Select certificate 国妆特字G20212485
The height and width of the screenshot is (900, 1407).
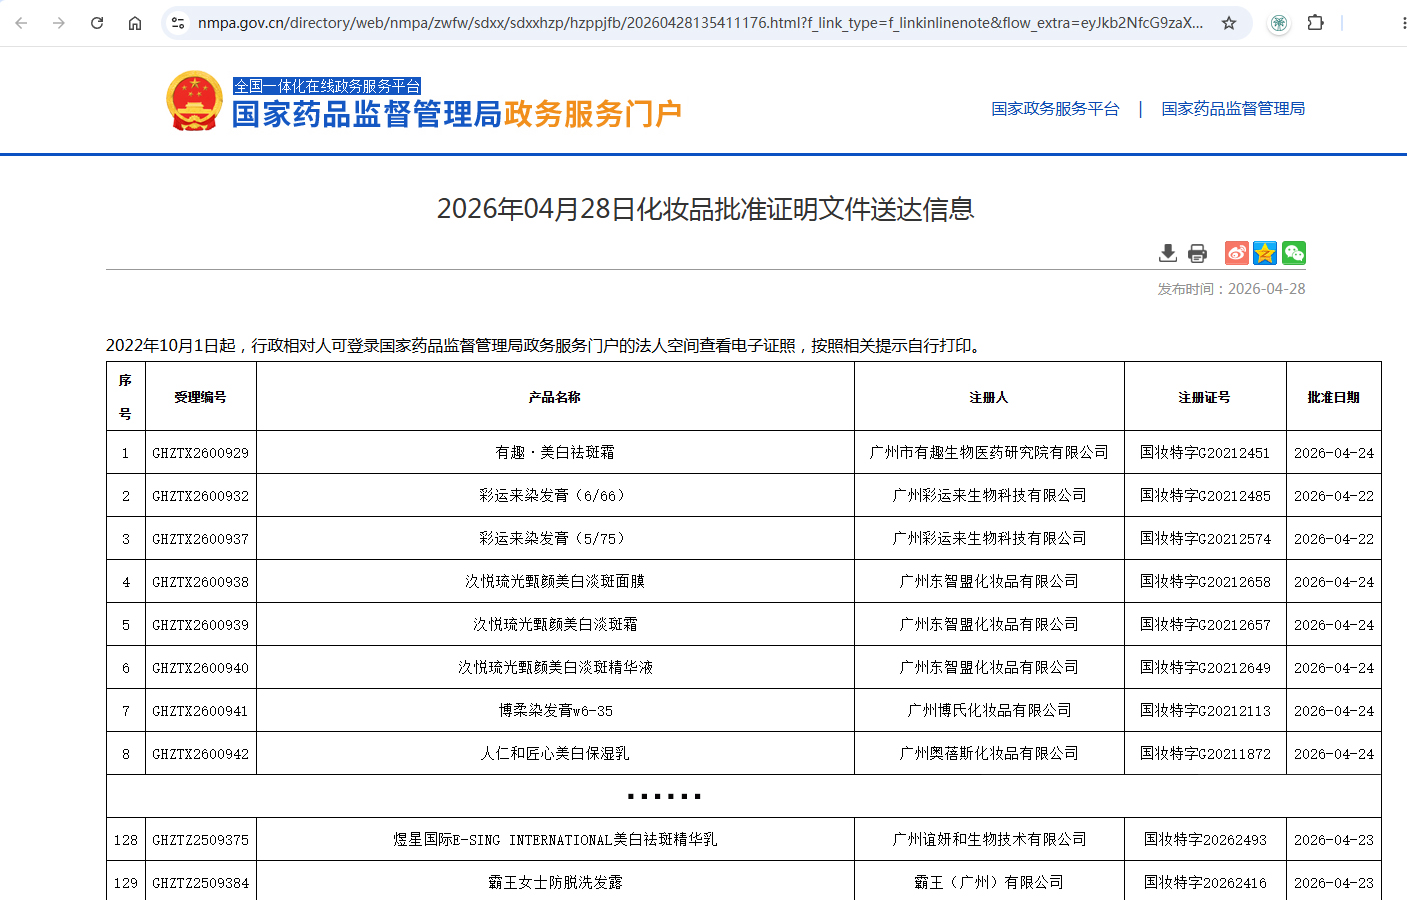click(x=1205, y=496)
